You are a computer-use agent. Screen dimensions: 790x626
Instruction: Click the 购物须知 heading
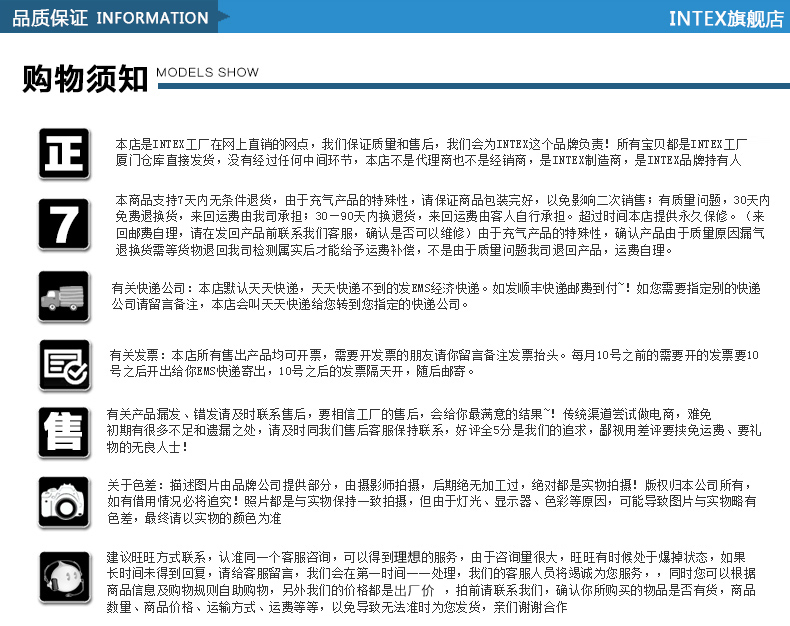point(85,78)
